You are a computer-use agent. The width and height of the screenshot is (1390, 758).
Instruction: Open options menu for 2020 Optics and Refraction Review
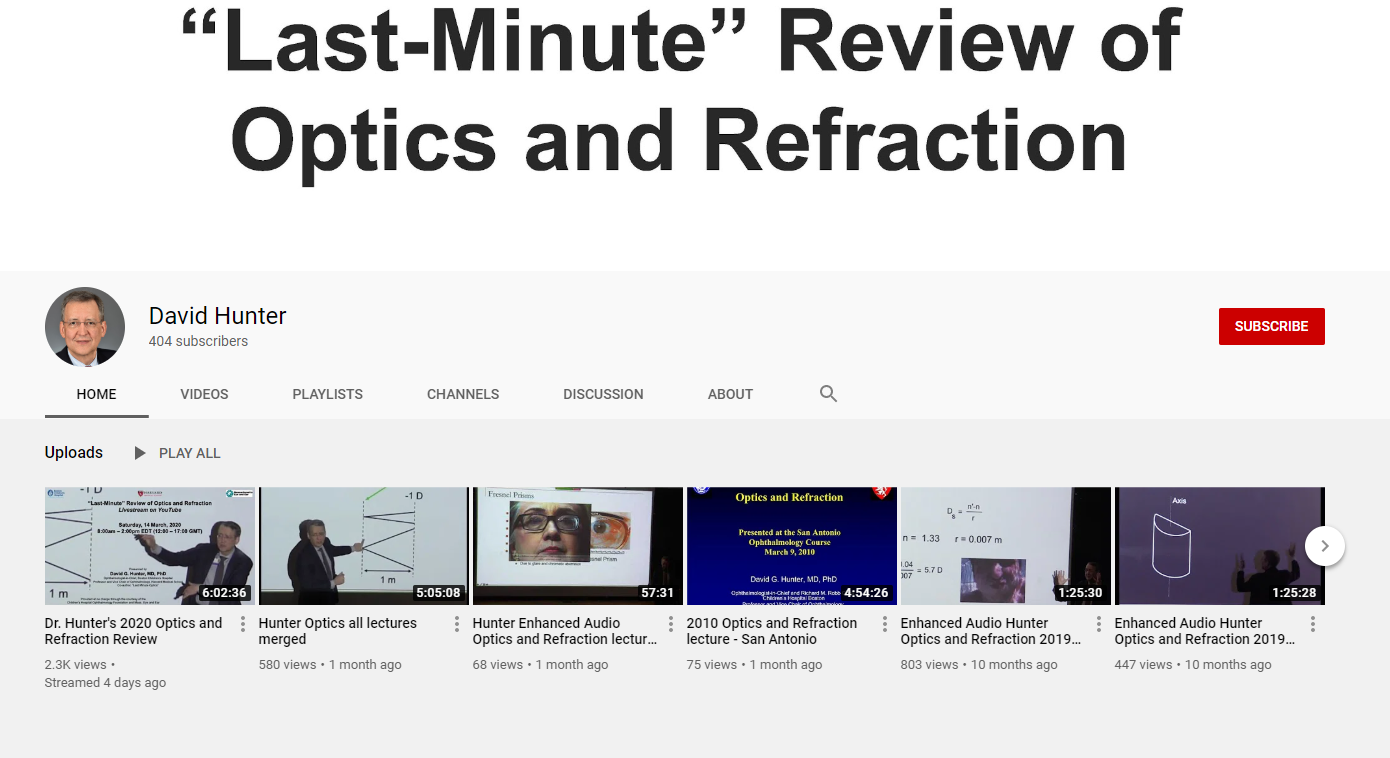tap(243, 624)
